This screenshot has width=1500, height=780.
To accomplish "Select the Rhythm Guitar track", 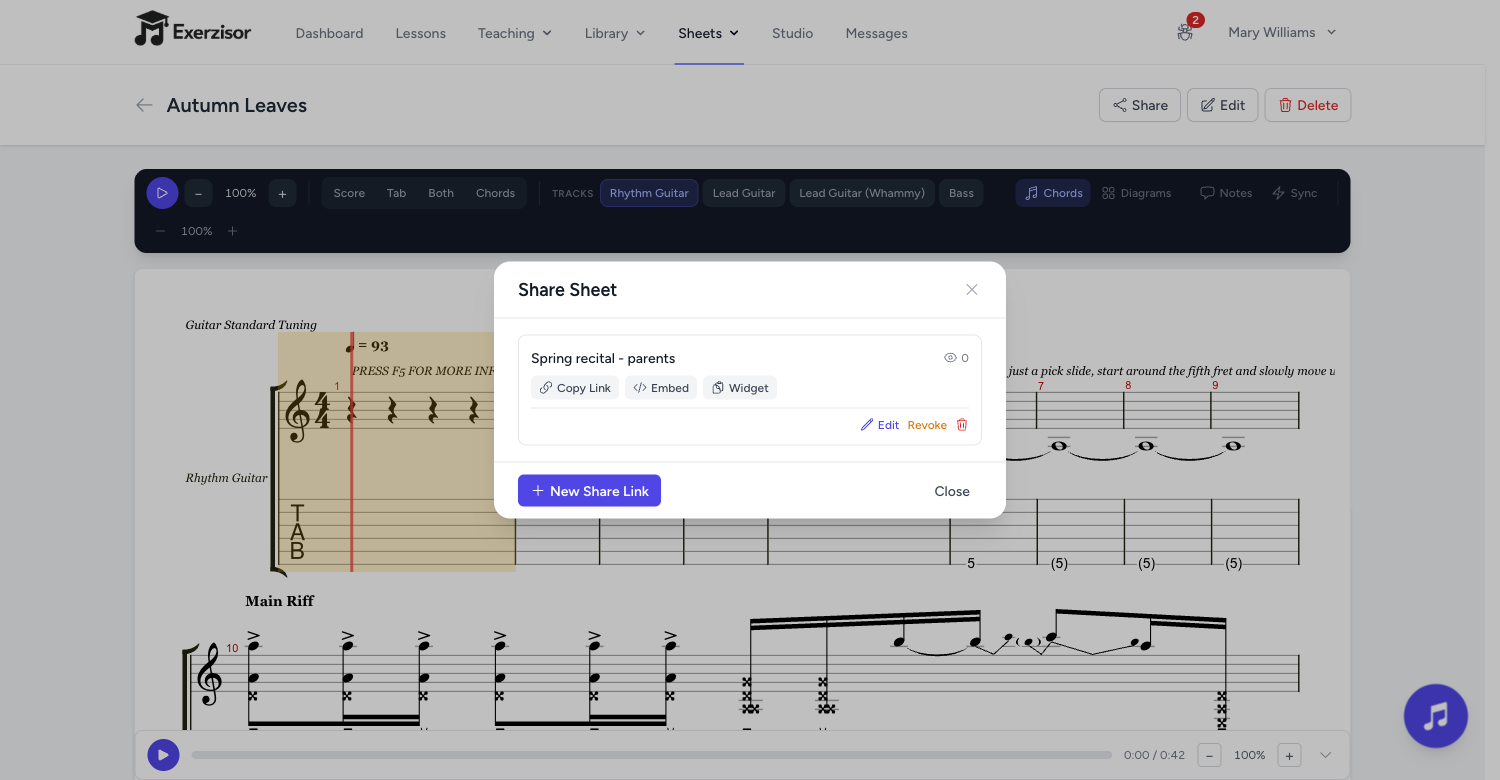I will (x=649, y=193).
